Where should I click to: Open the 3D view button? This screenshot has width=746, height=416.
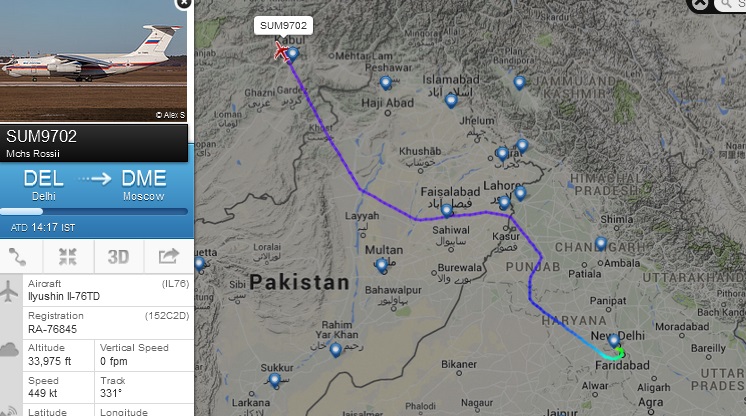pyautogui.click(x=118, y=257)
